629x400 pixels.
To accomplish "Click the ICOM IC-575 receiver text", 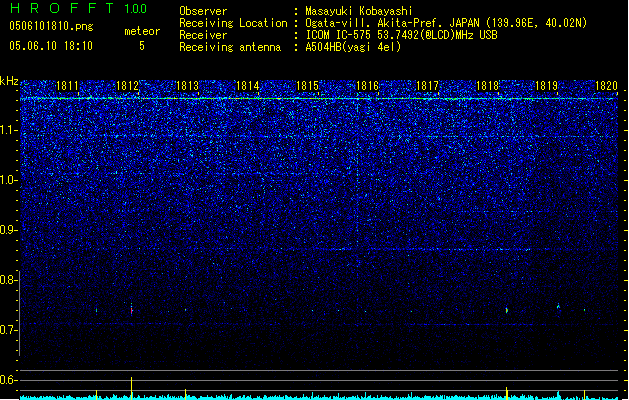I will 401,35.
